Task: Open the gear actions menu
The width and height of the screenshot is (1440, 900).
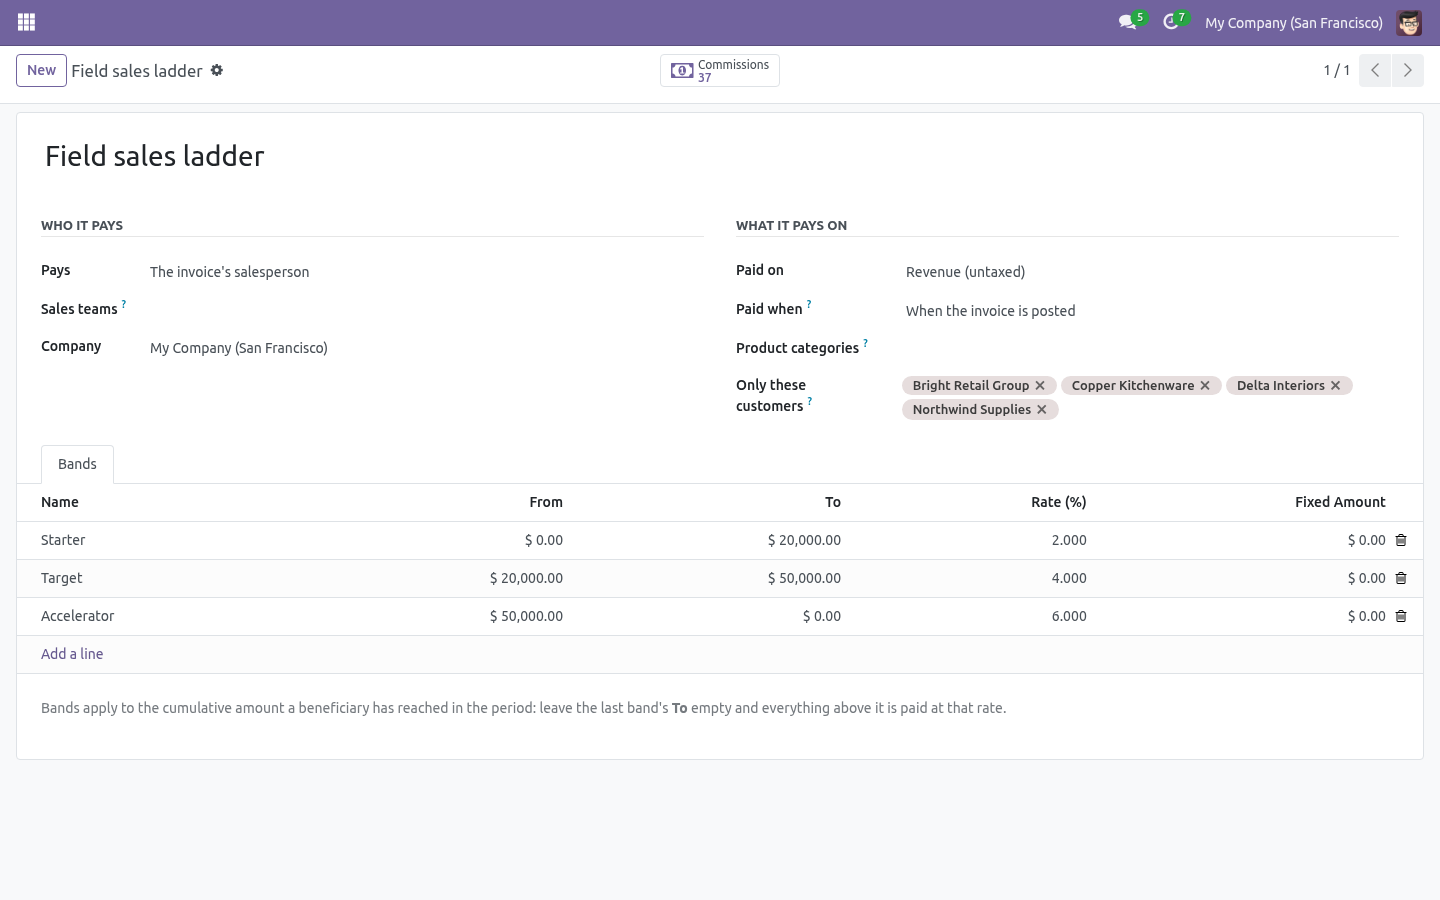Action: (x=217, y=70)
